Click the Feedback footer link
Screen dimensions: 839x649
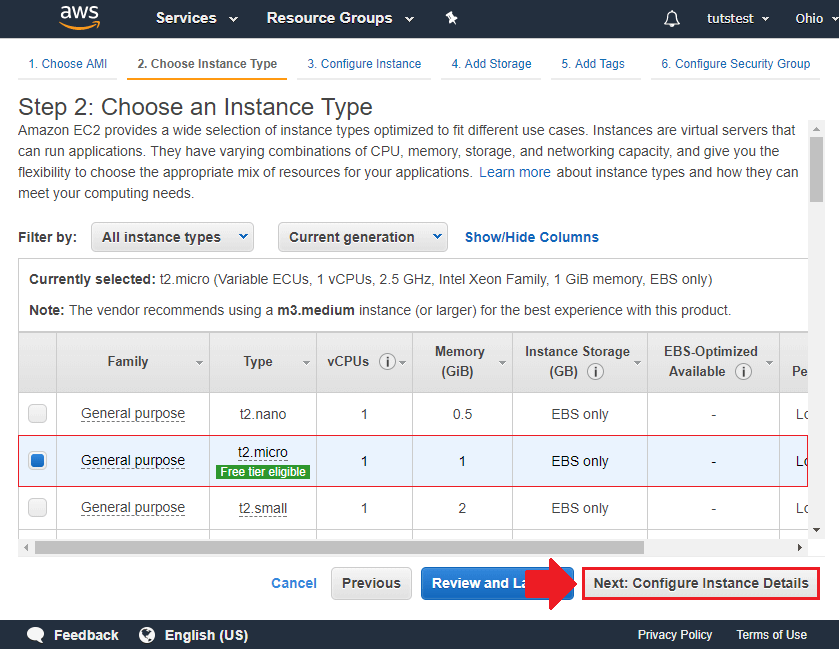86,635
